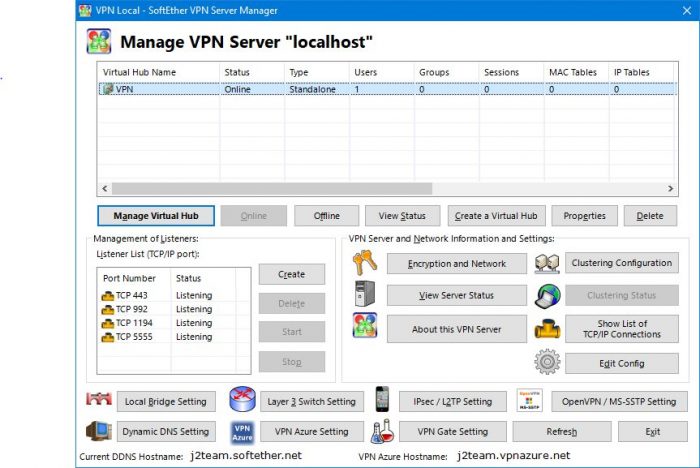Image resolution: width=700 pixels, height=468 pixels.
Task: Click the listener icon for TCP 5555
Action: (x=108, y=337)
